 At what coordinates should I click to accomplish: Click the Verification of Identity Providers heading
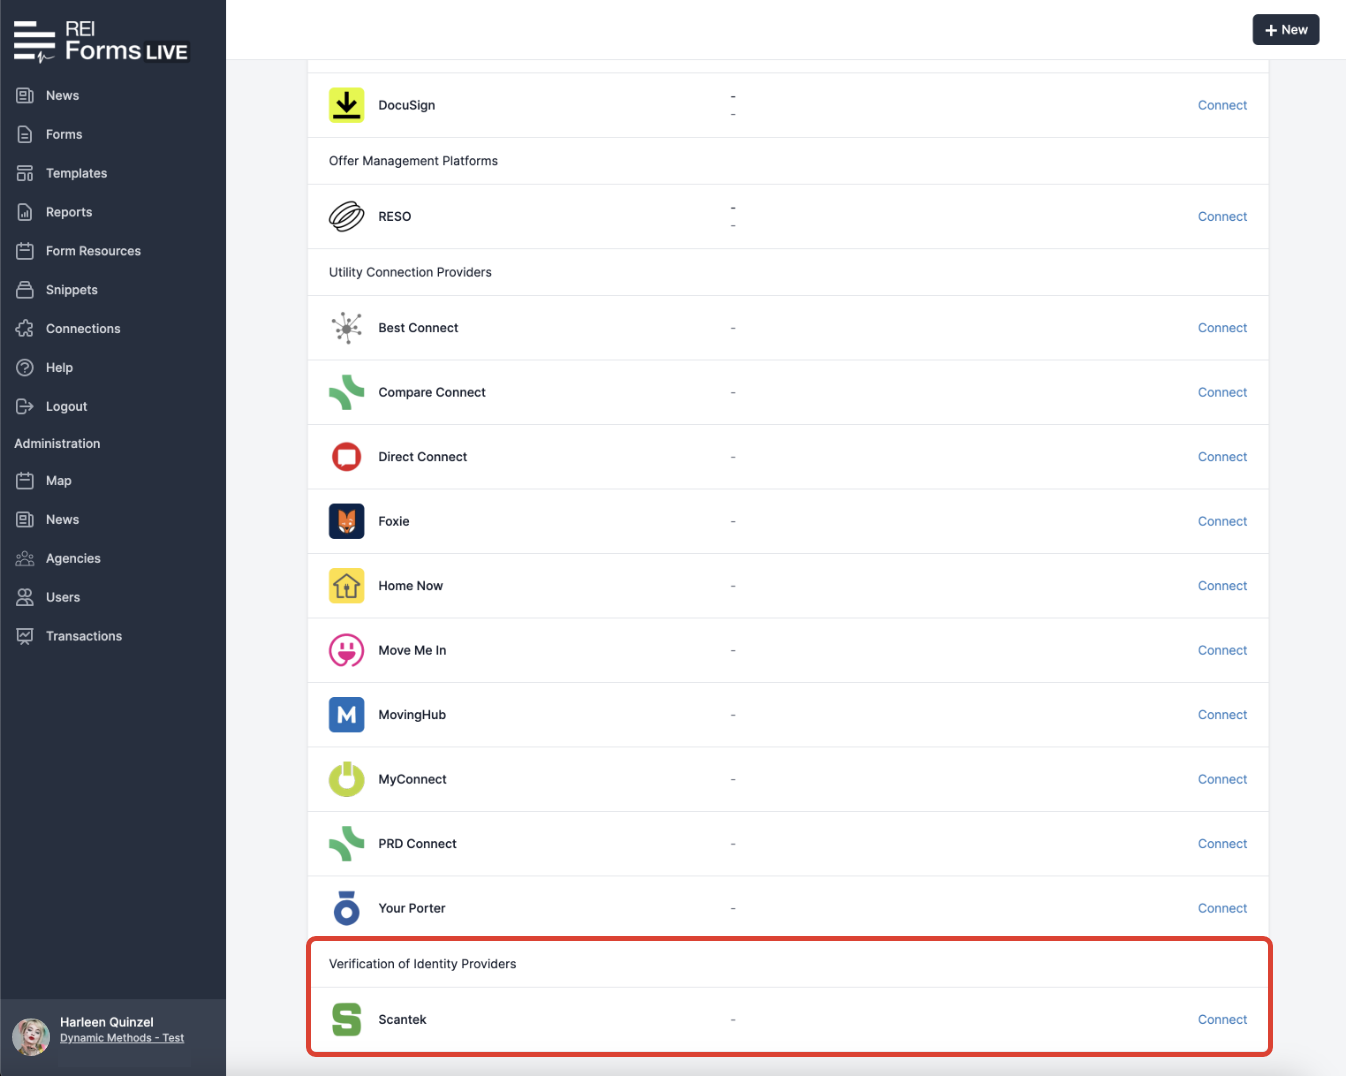423,965
